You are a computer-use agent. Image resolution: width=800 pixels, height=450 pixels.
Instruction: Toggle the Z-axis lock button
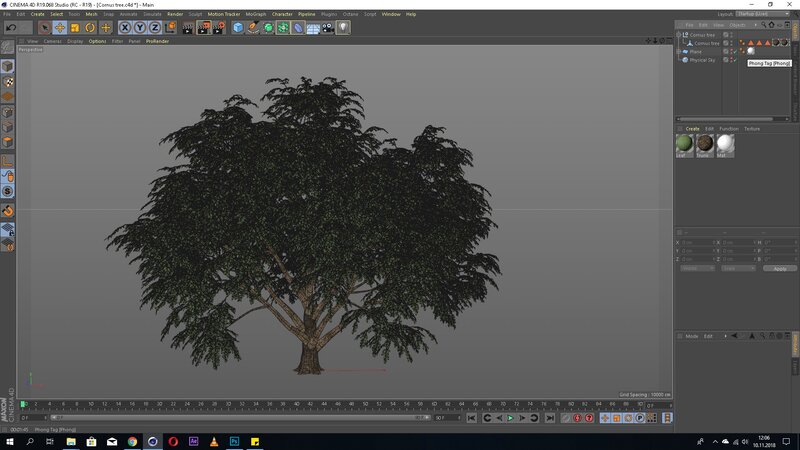click(x=155, y=28)
